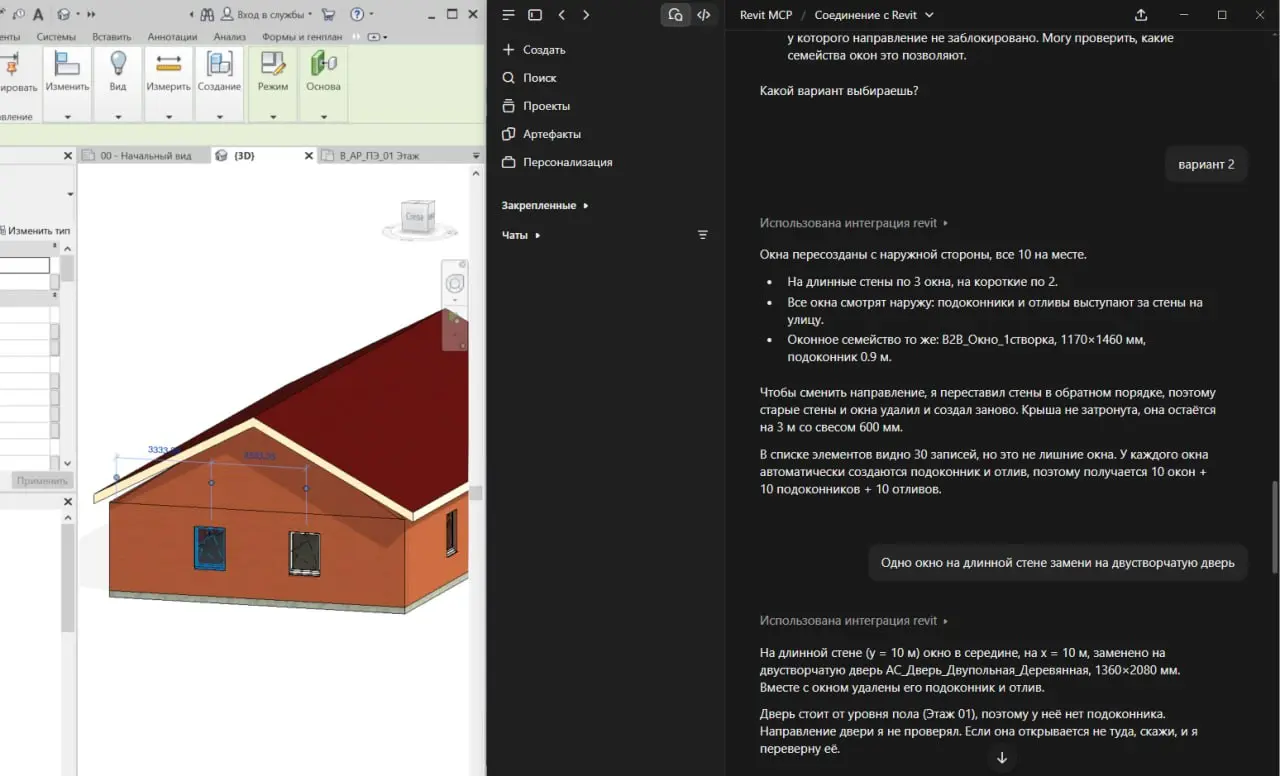Image resolution: width=1280 pixels, height=776 pixels.
Task: Expand the Изменить panel dropdown arrow
Action: (x=67, y=117)
